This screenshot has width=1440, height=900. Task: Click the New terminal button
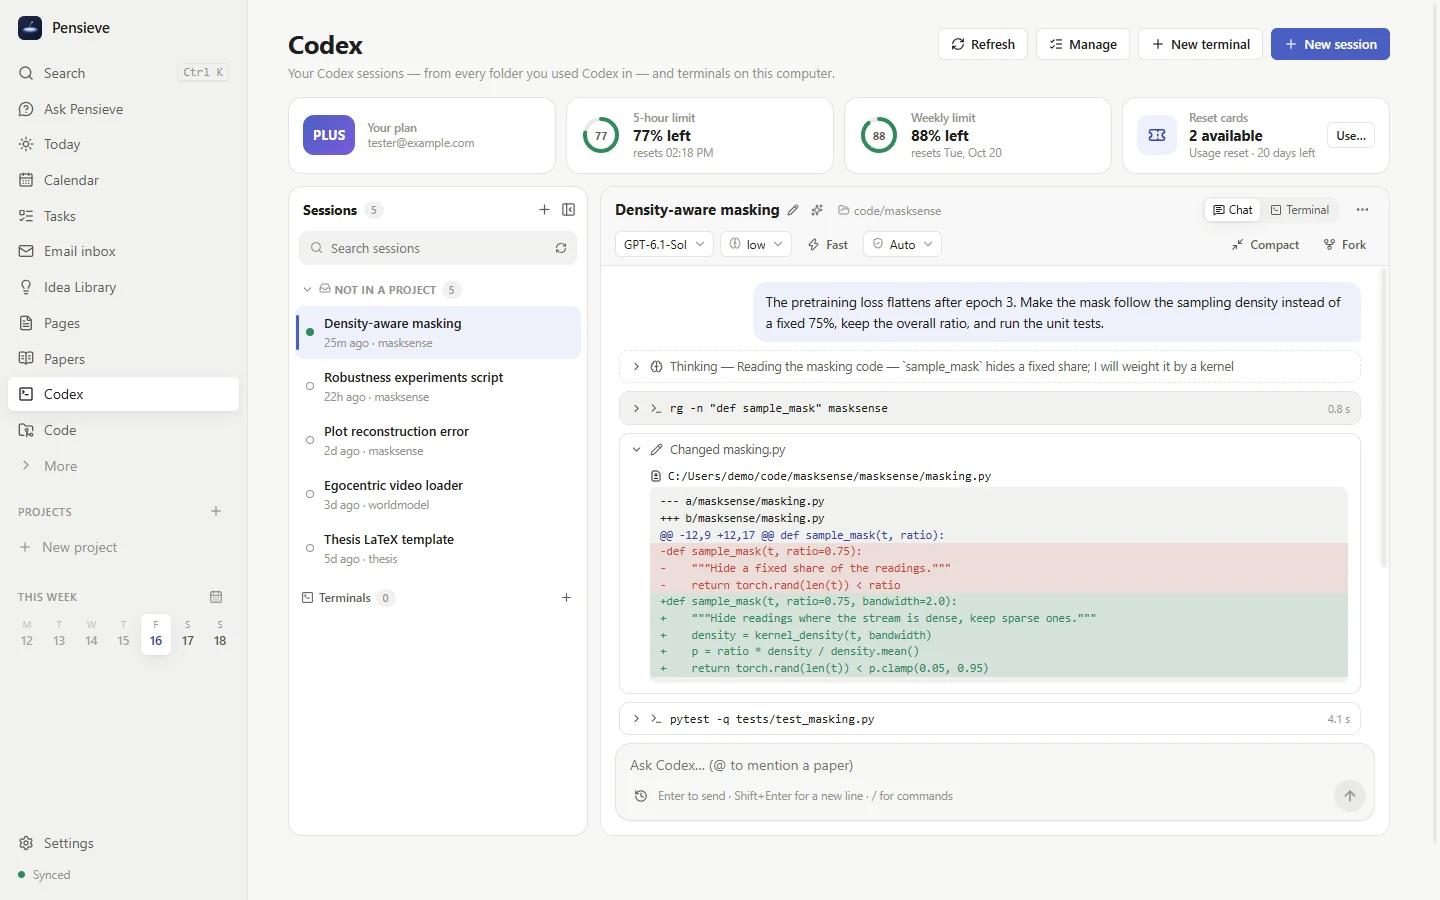point(1200,44)
